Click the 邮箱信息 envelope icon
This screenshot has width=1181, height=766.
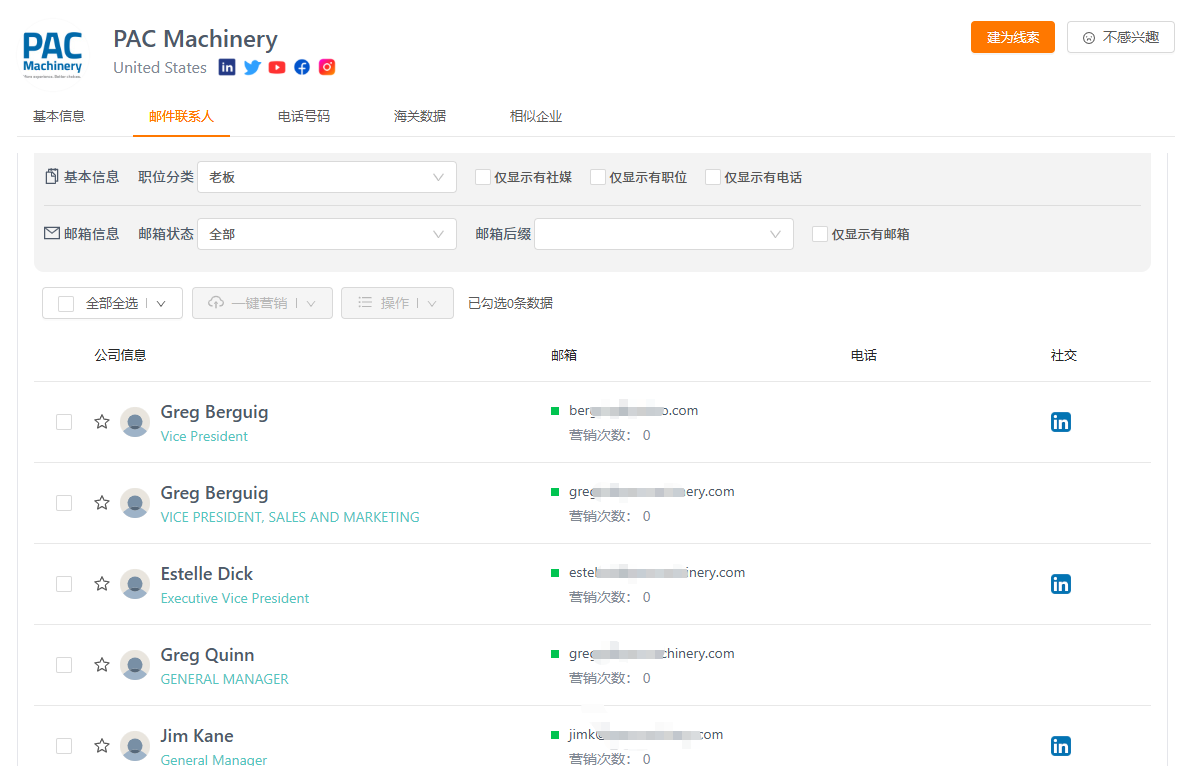click(51, 233)
